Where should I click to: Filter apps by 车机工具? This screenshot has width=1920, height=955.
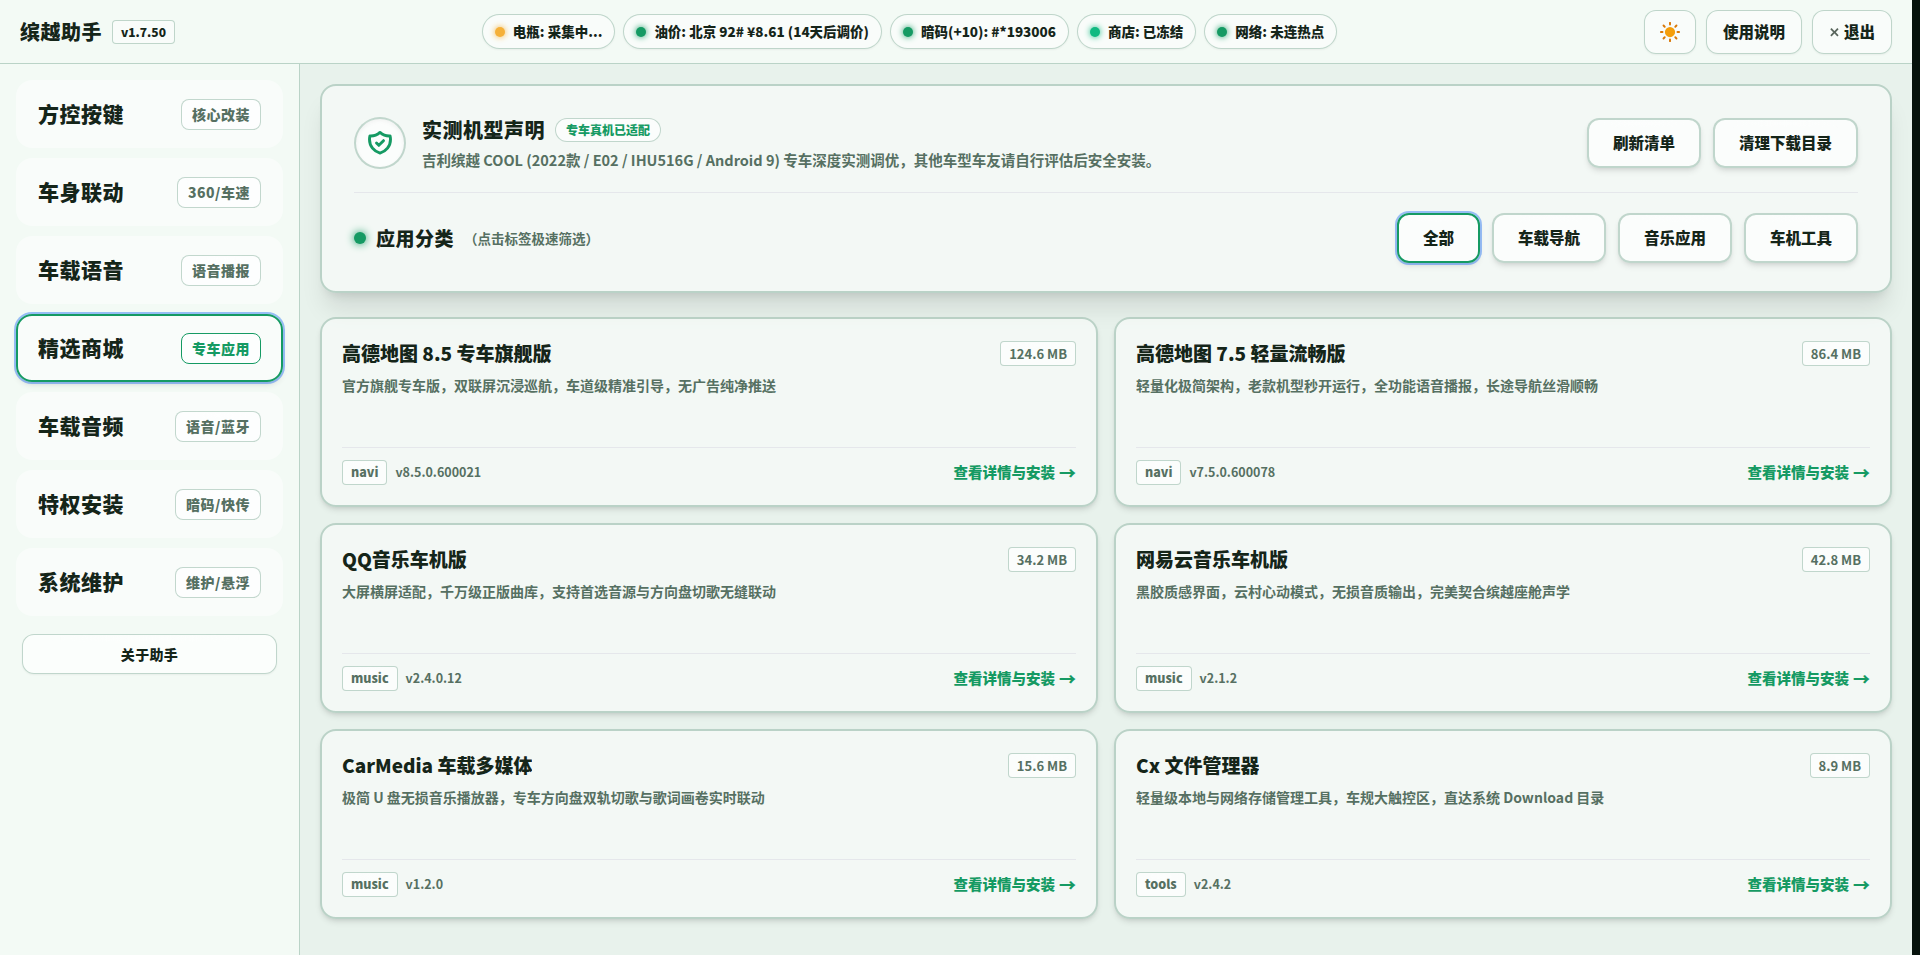[1800, 238]
